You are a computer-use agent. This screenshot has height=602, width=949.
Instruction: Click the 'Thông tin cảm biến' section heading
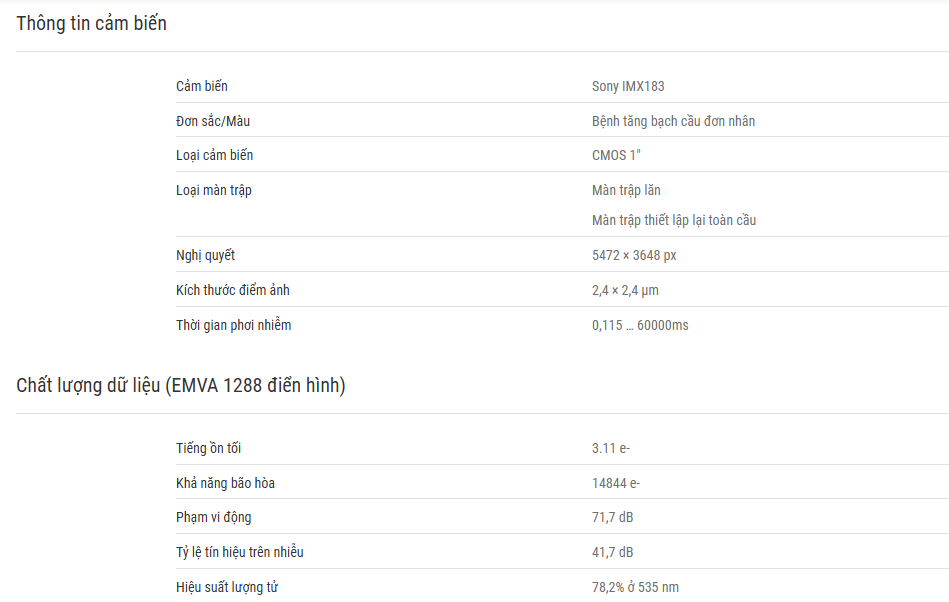(x=91, y=24)
